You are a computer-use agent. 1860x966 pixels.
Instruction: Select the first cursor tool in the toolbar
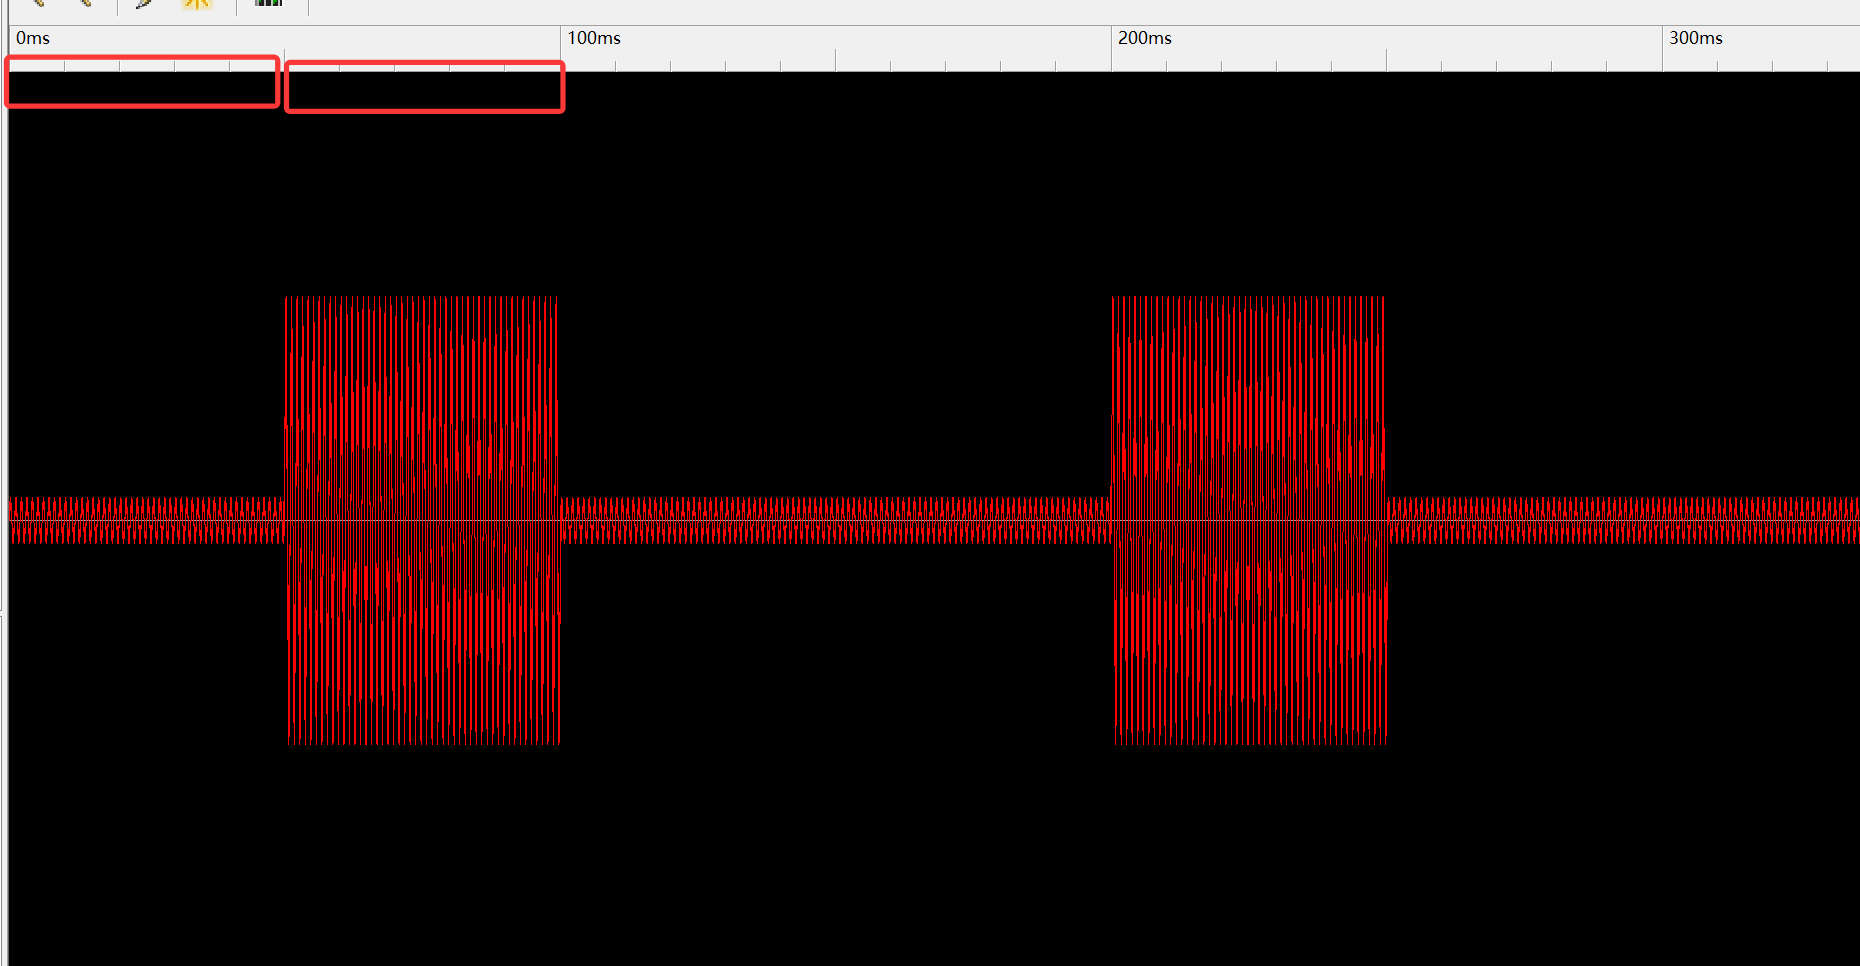(x=40, y=4)
